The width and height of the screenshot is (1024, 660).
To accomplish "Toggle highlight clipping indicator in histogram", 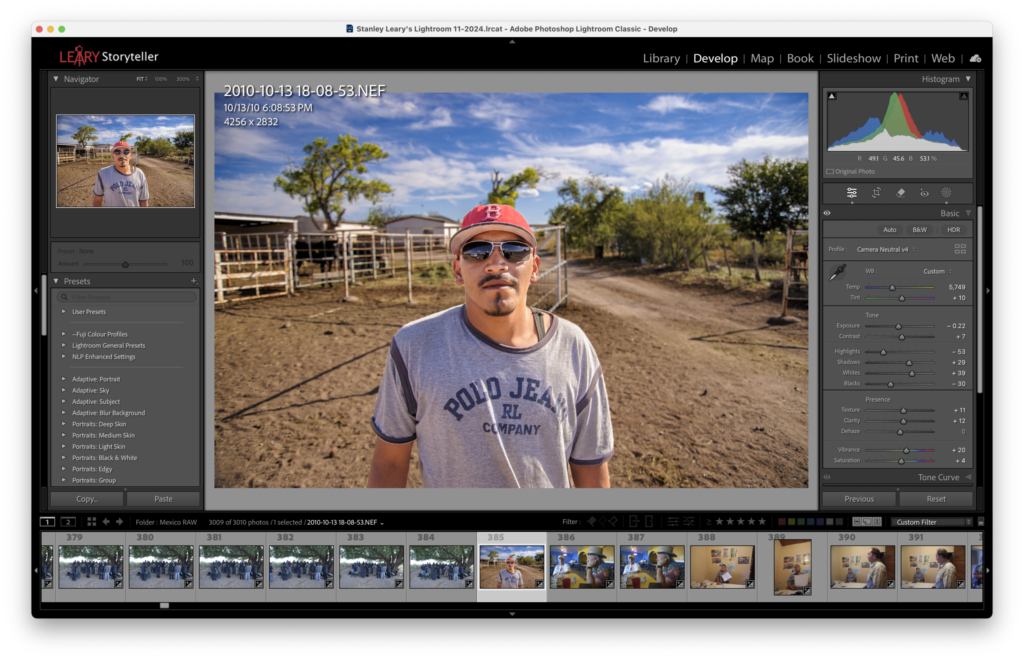I will coord(963,96).
